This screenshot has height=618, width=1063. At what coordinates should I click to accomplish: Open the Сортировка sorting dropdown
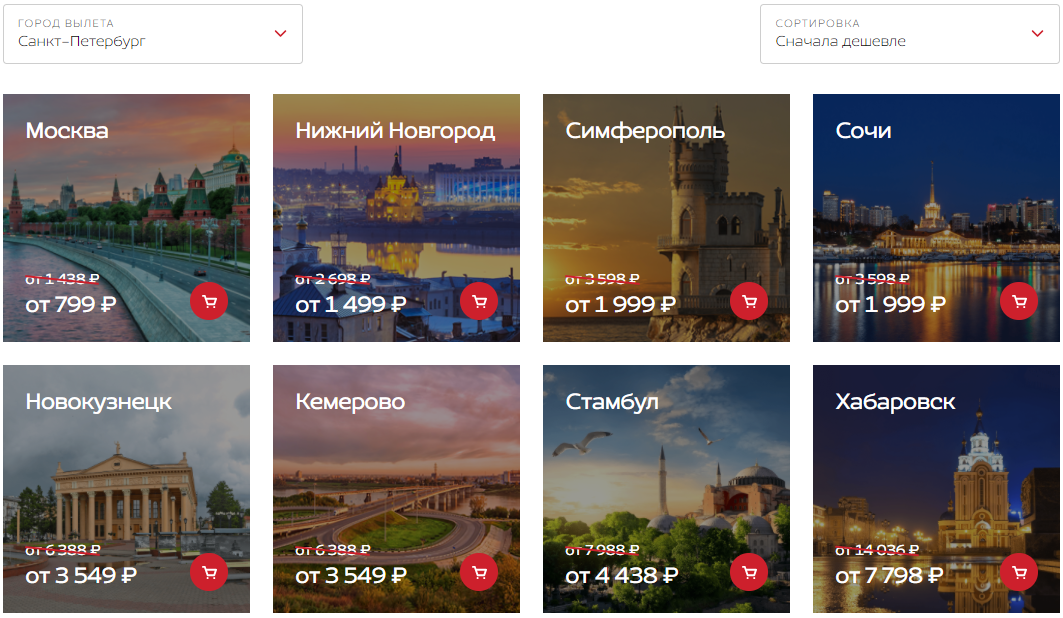pos(910,34)
